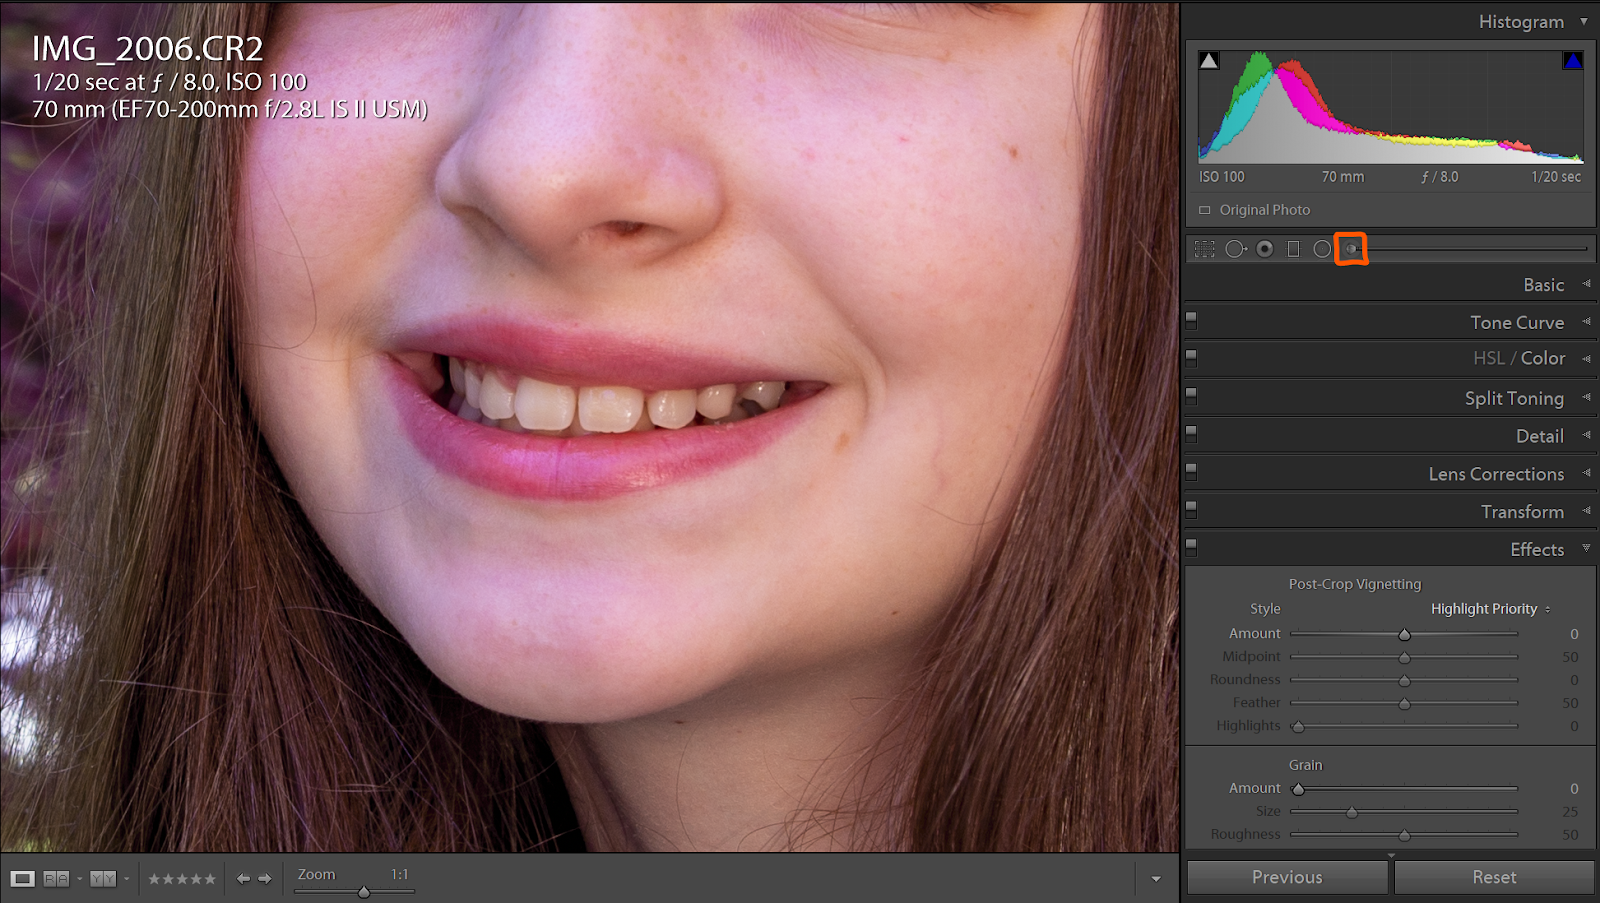Open the Red Eye Correction tool
The image size is (1600, 903).
point(1264,248)
